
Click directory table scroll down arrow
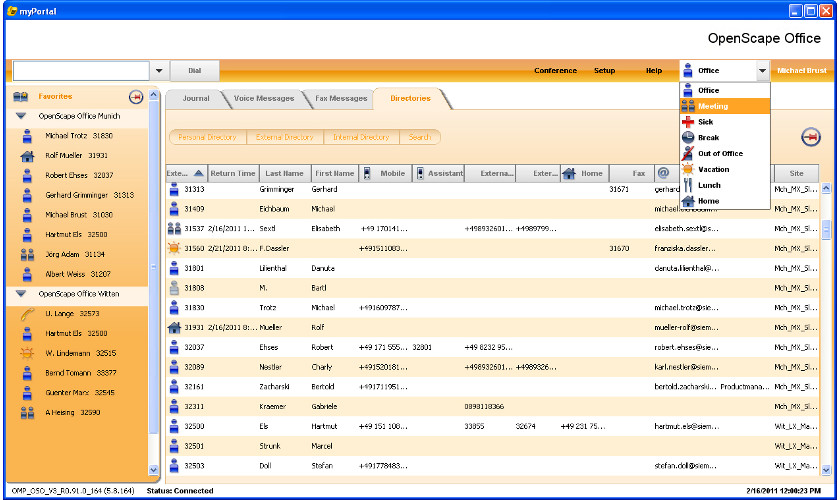[x=826, y=470]
